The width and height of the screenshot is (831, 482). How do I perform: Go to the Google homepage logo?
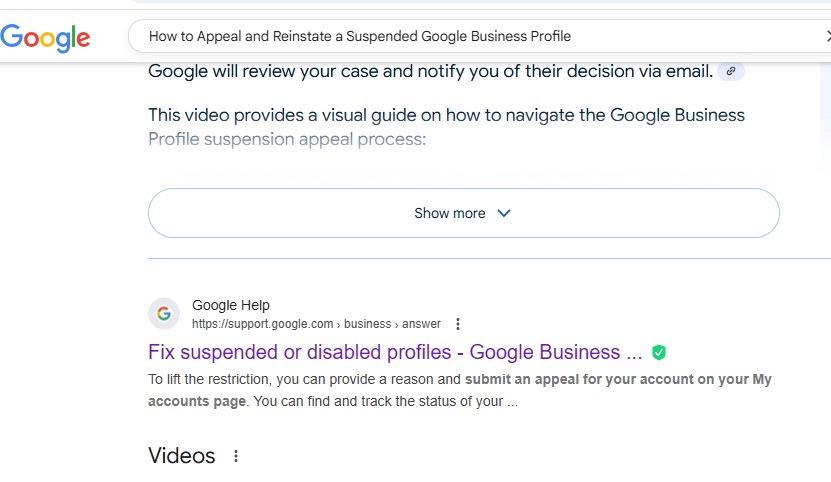point(45,37)
